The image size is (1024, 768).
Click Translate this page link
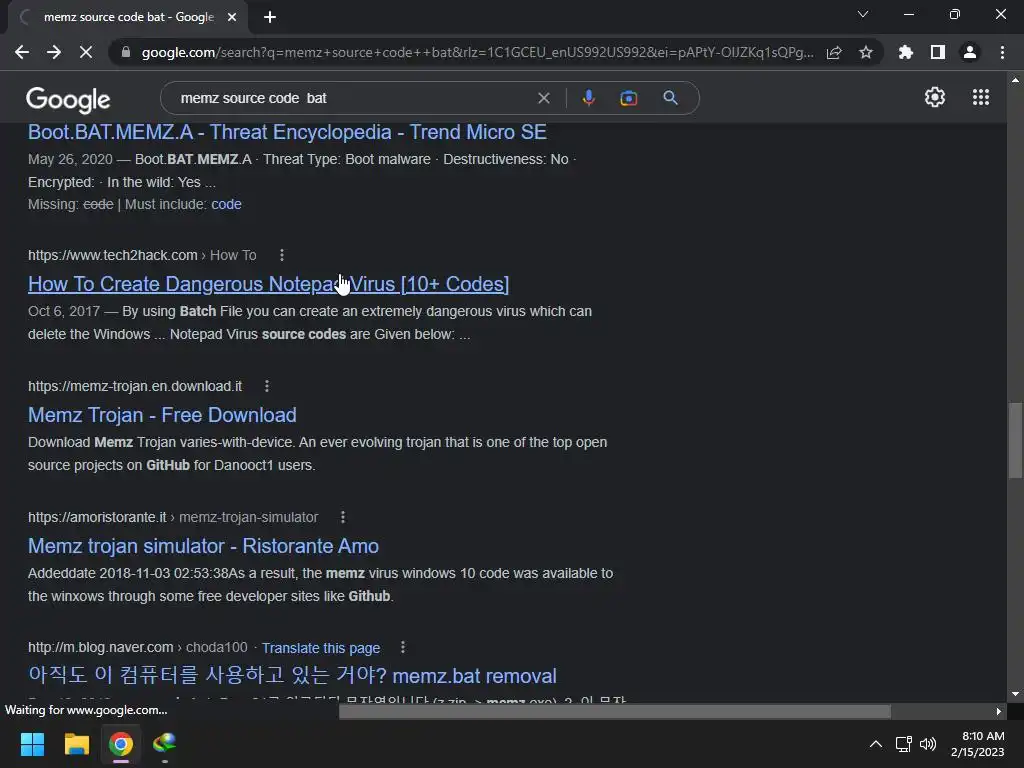(321, 648)
